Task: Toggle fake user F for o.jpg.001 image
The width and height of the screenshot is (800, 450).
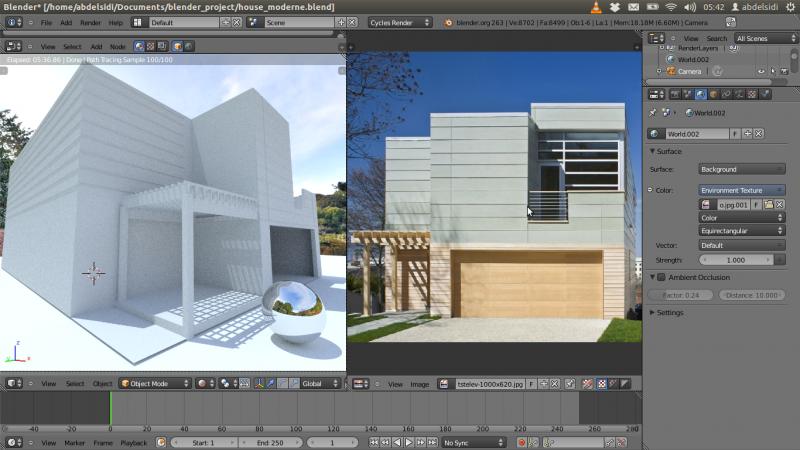Action: pyautogui.click(x=756, y=205)
